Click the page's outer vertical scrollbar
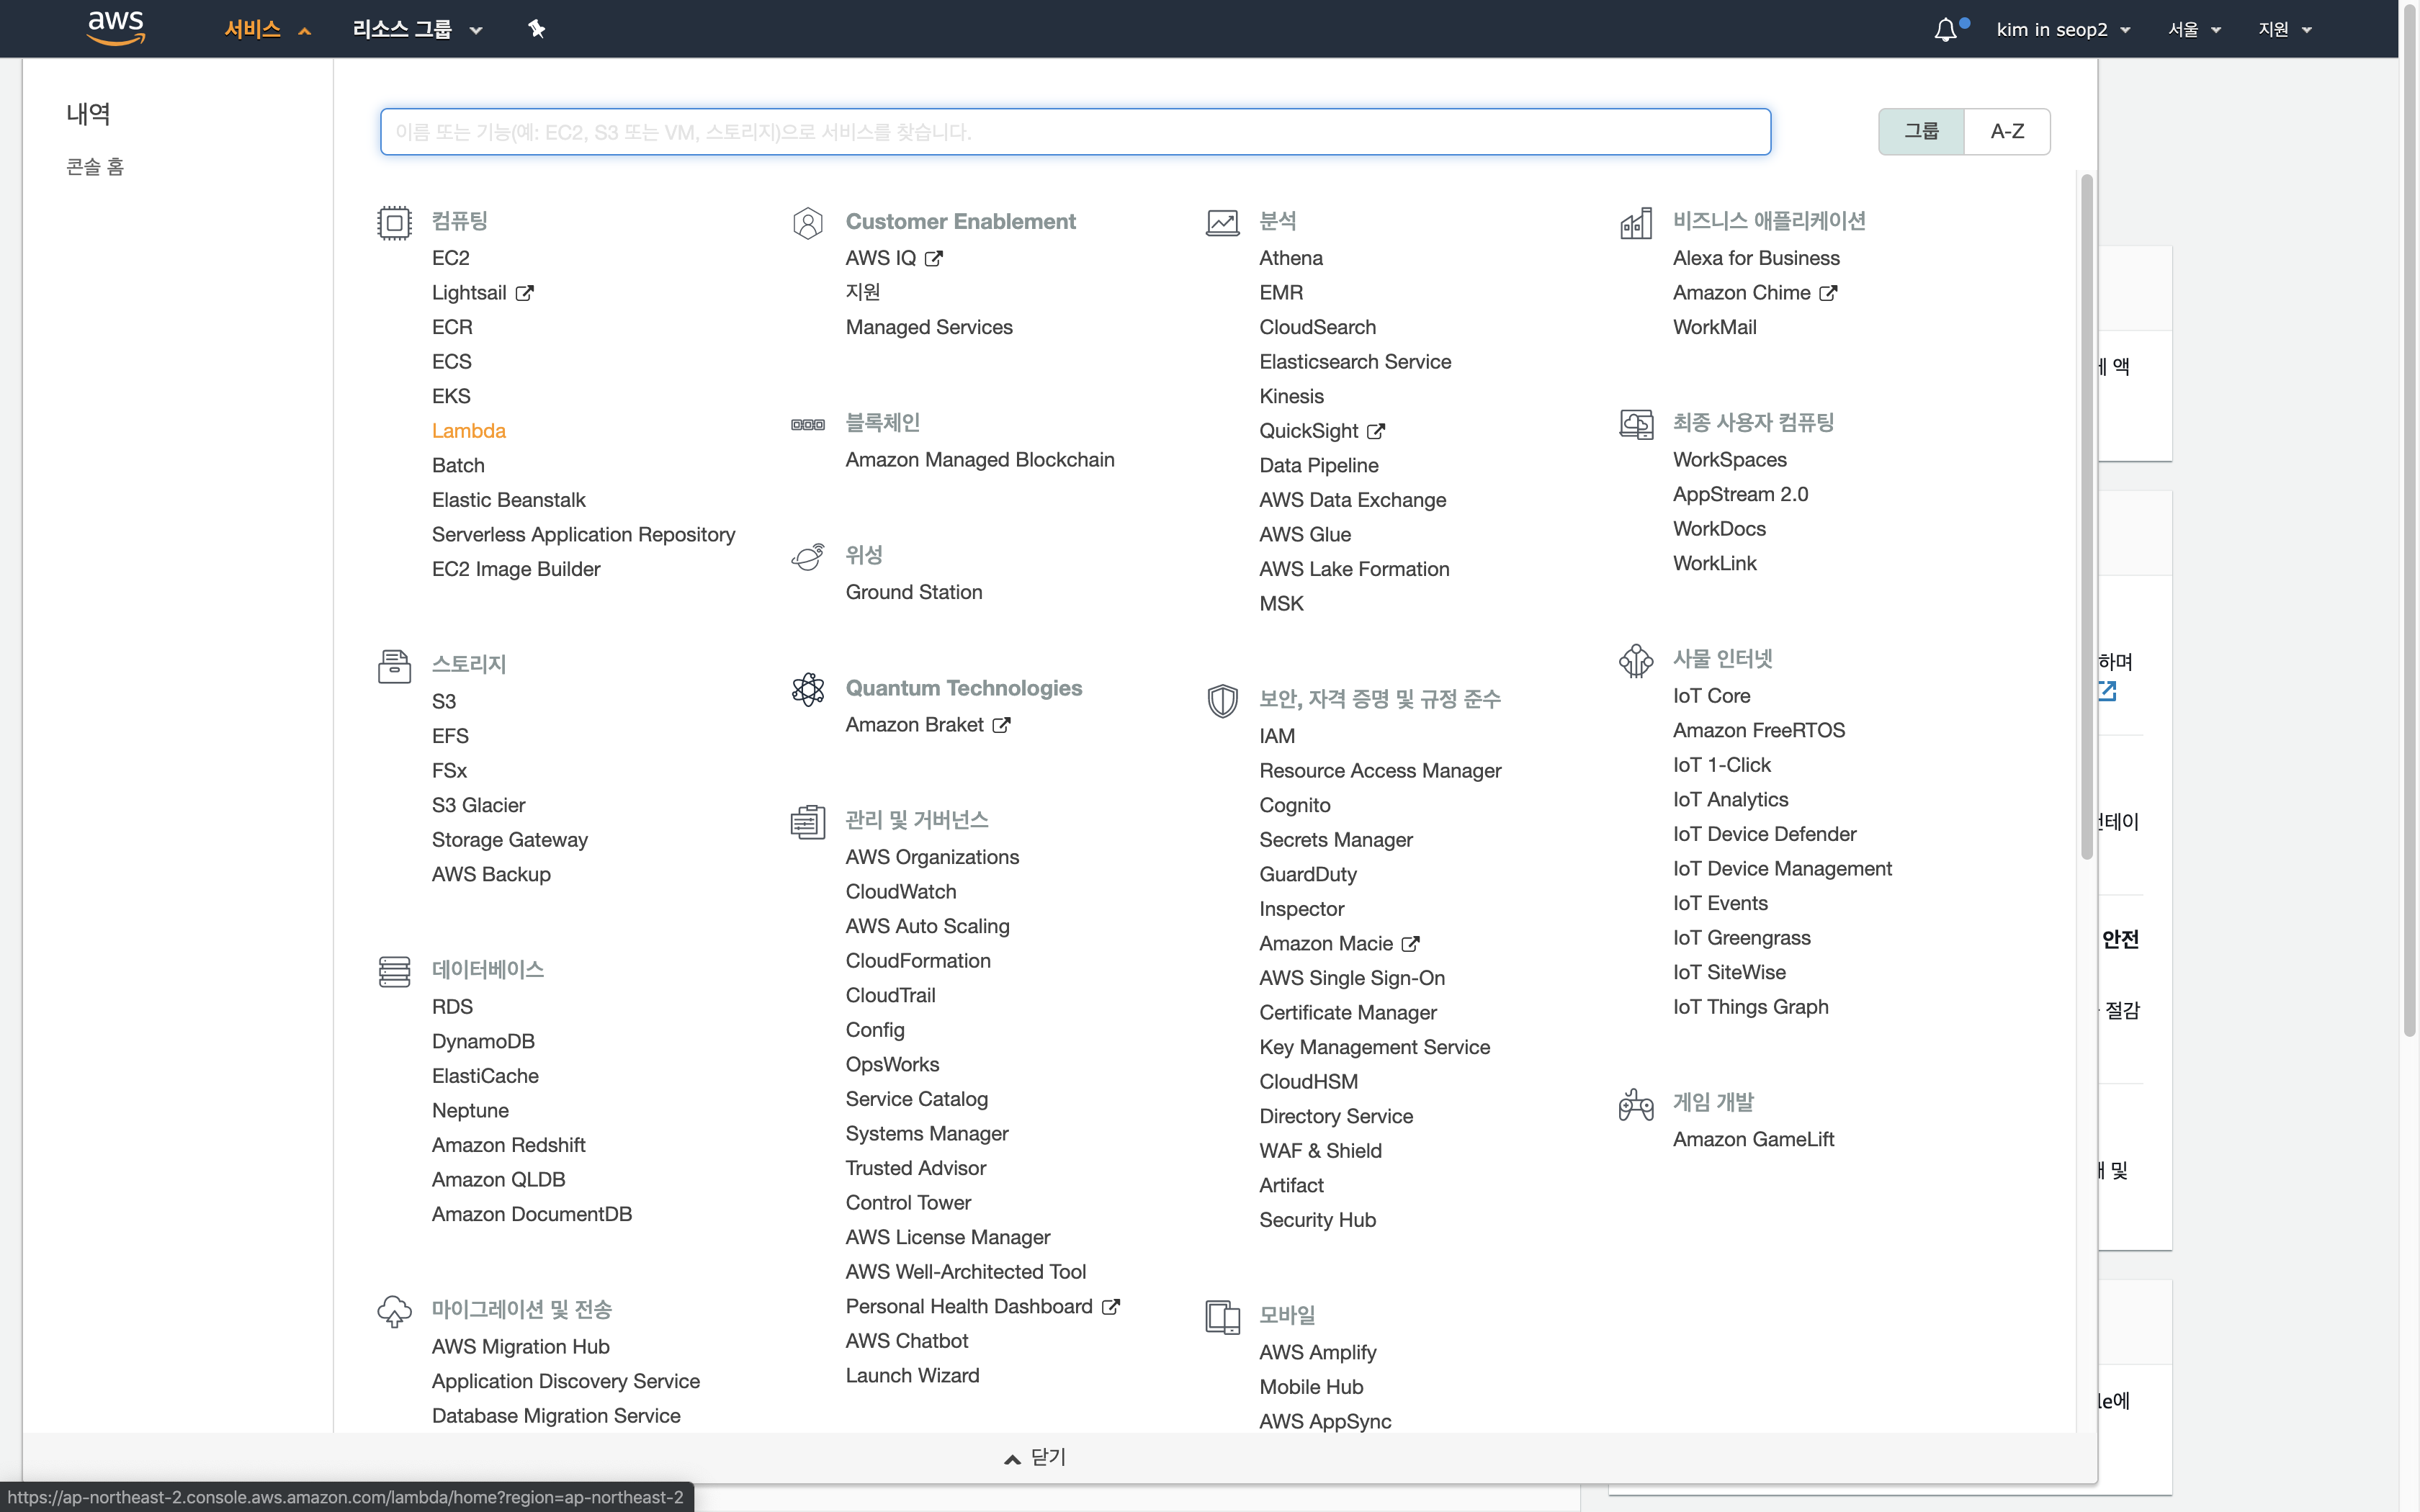The width and height of the screenshot is (2420, 1512). [2409, 520]
